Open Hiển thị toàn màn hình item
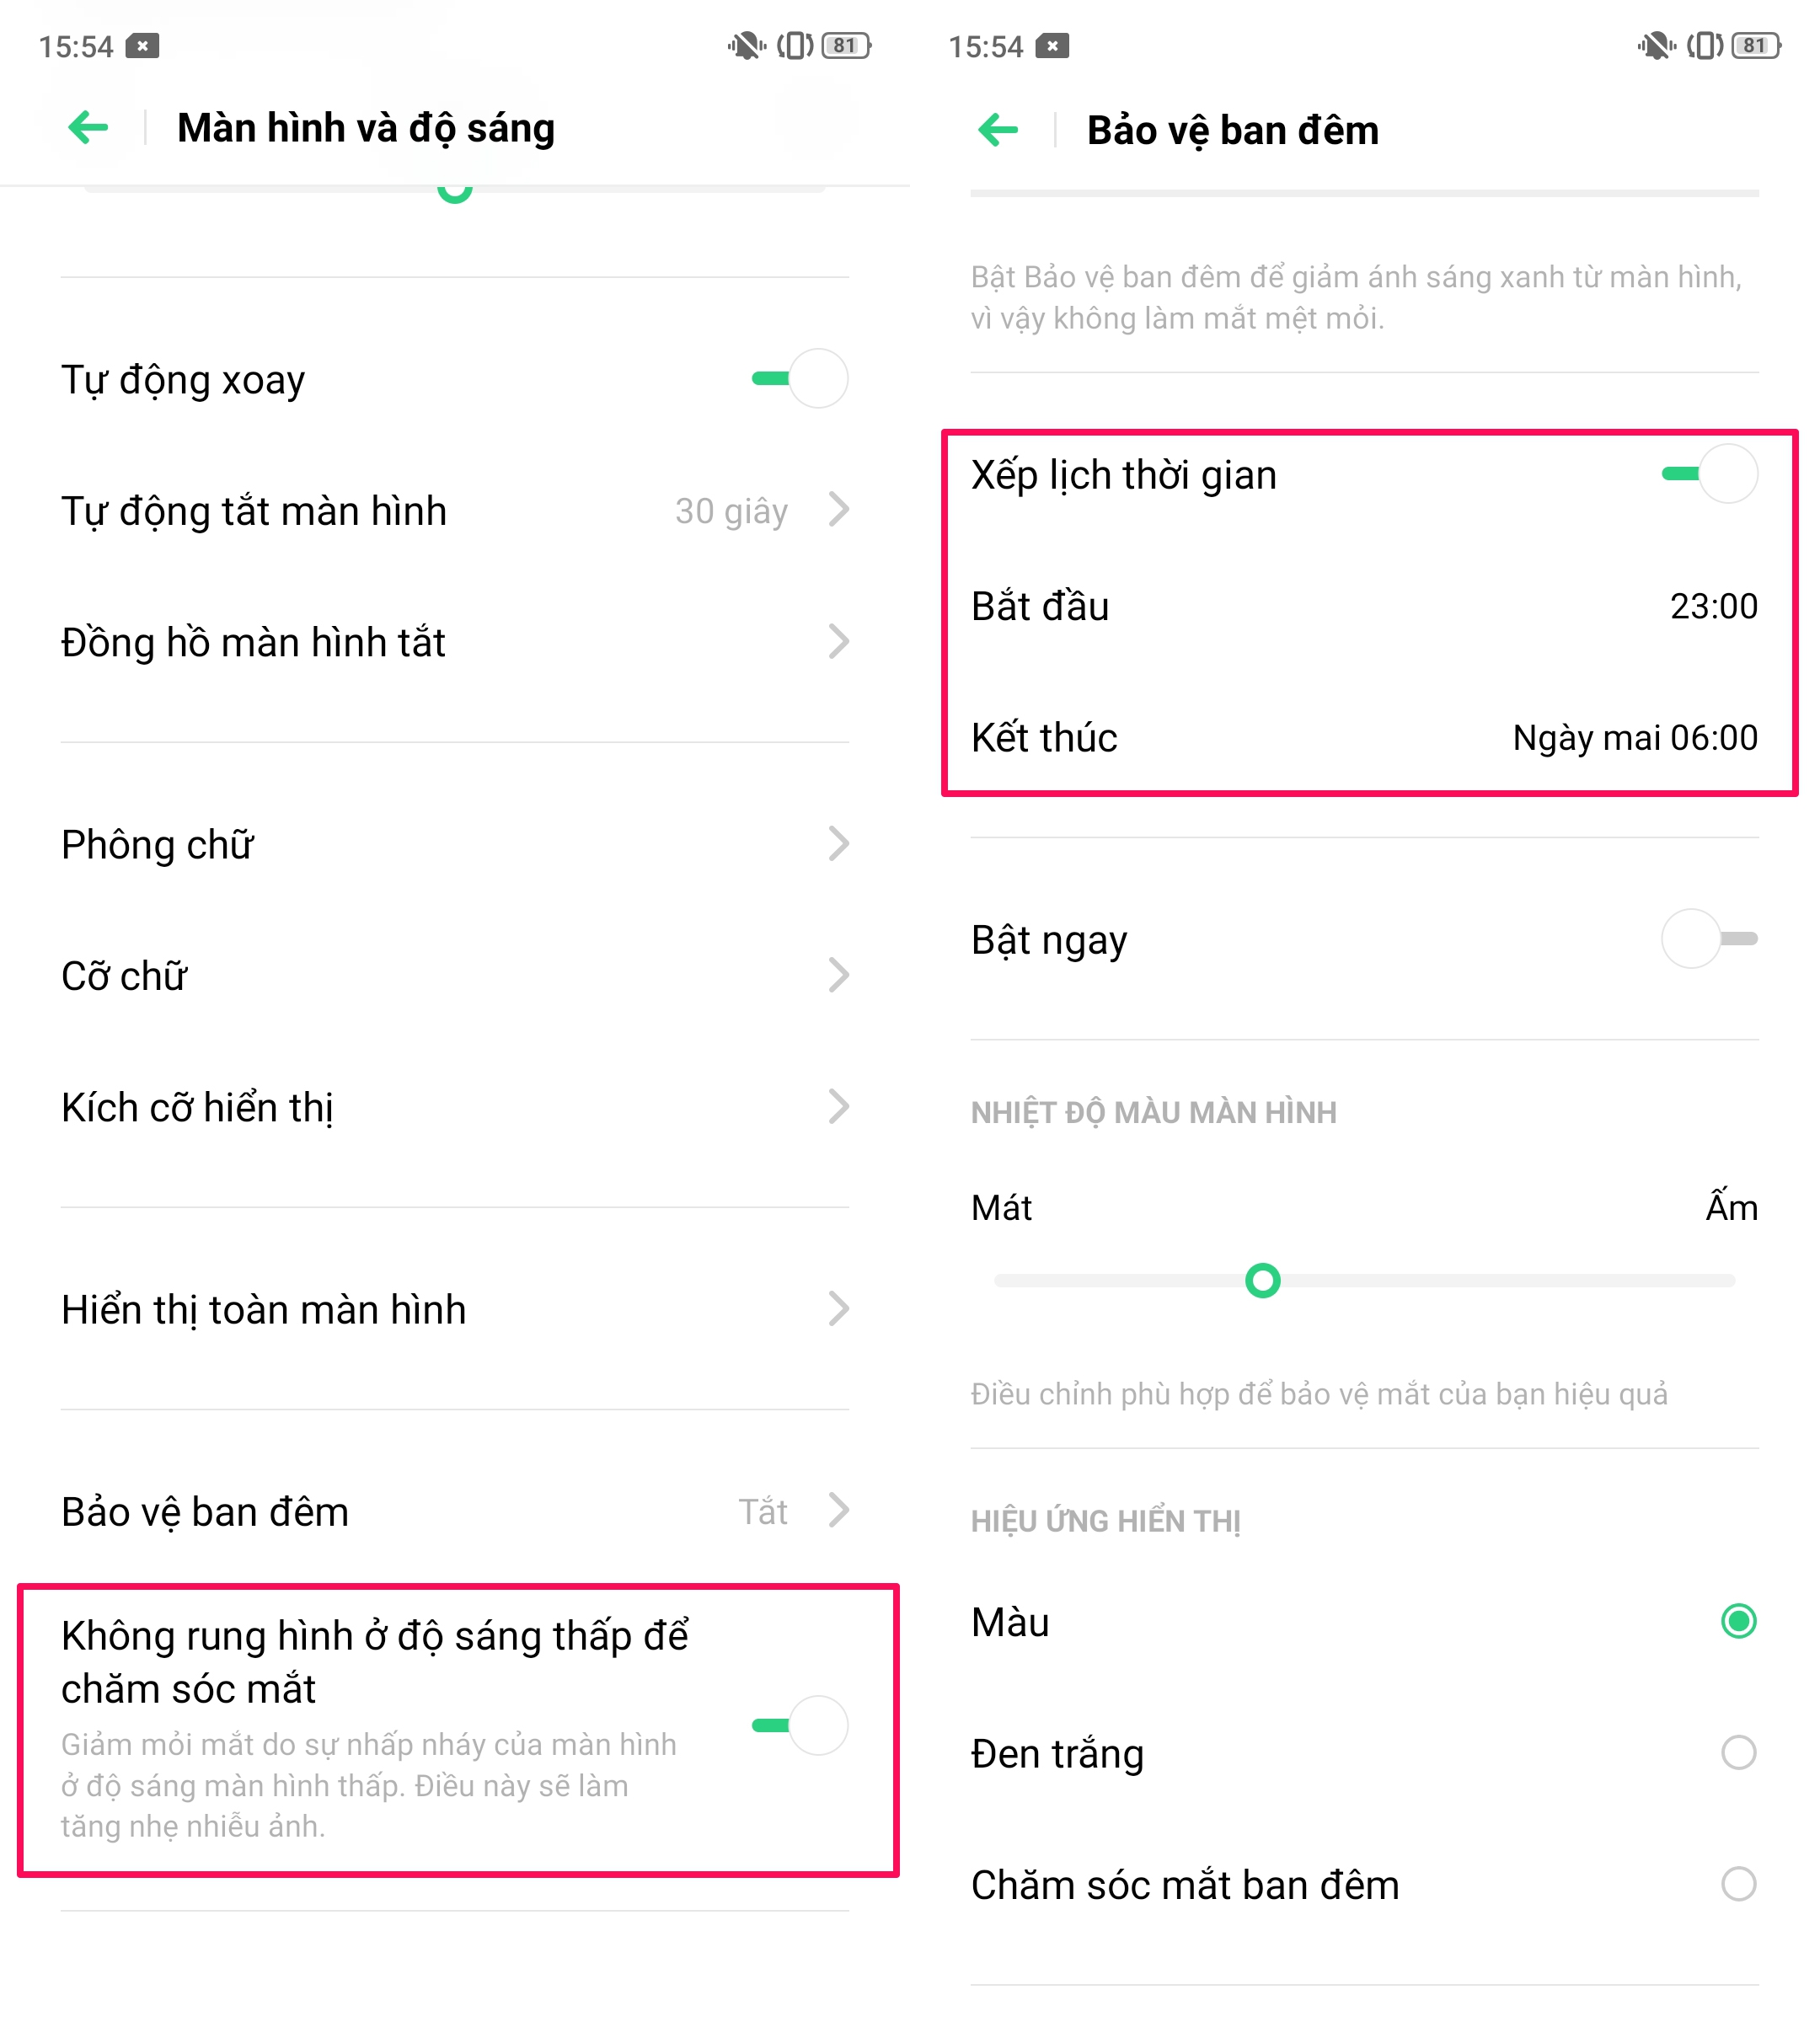This screenshot has height=2022, width=1820. click(455, 1309)
